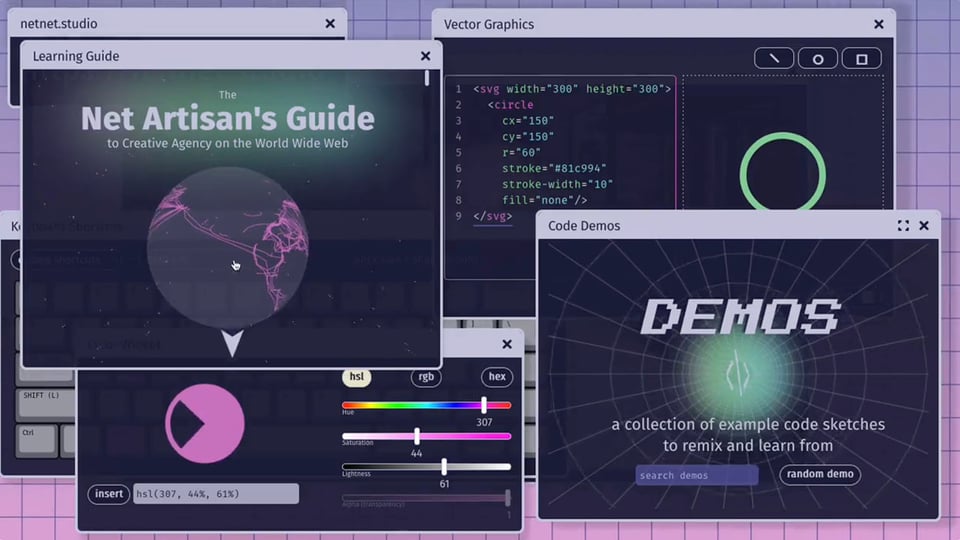Close the netnet.studio window
This screenshot has width=960, height=540.
(330, 23)
